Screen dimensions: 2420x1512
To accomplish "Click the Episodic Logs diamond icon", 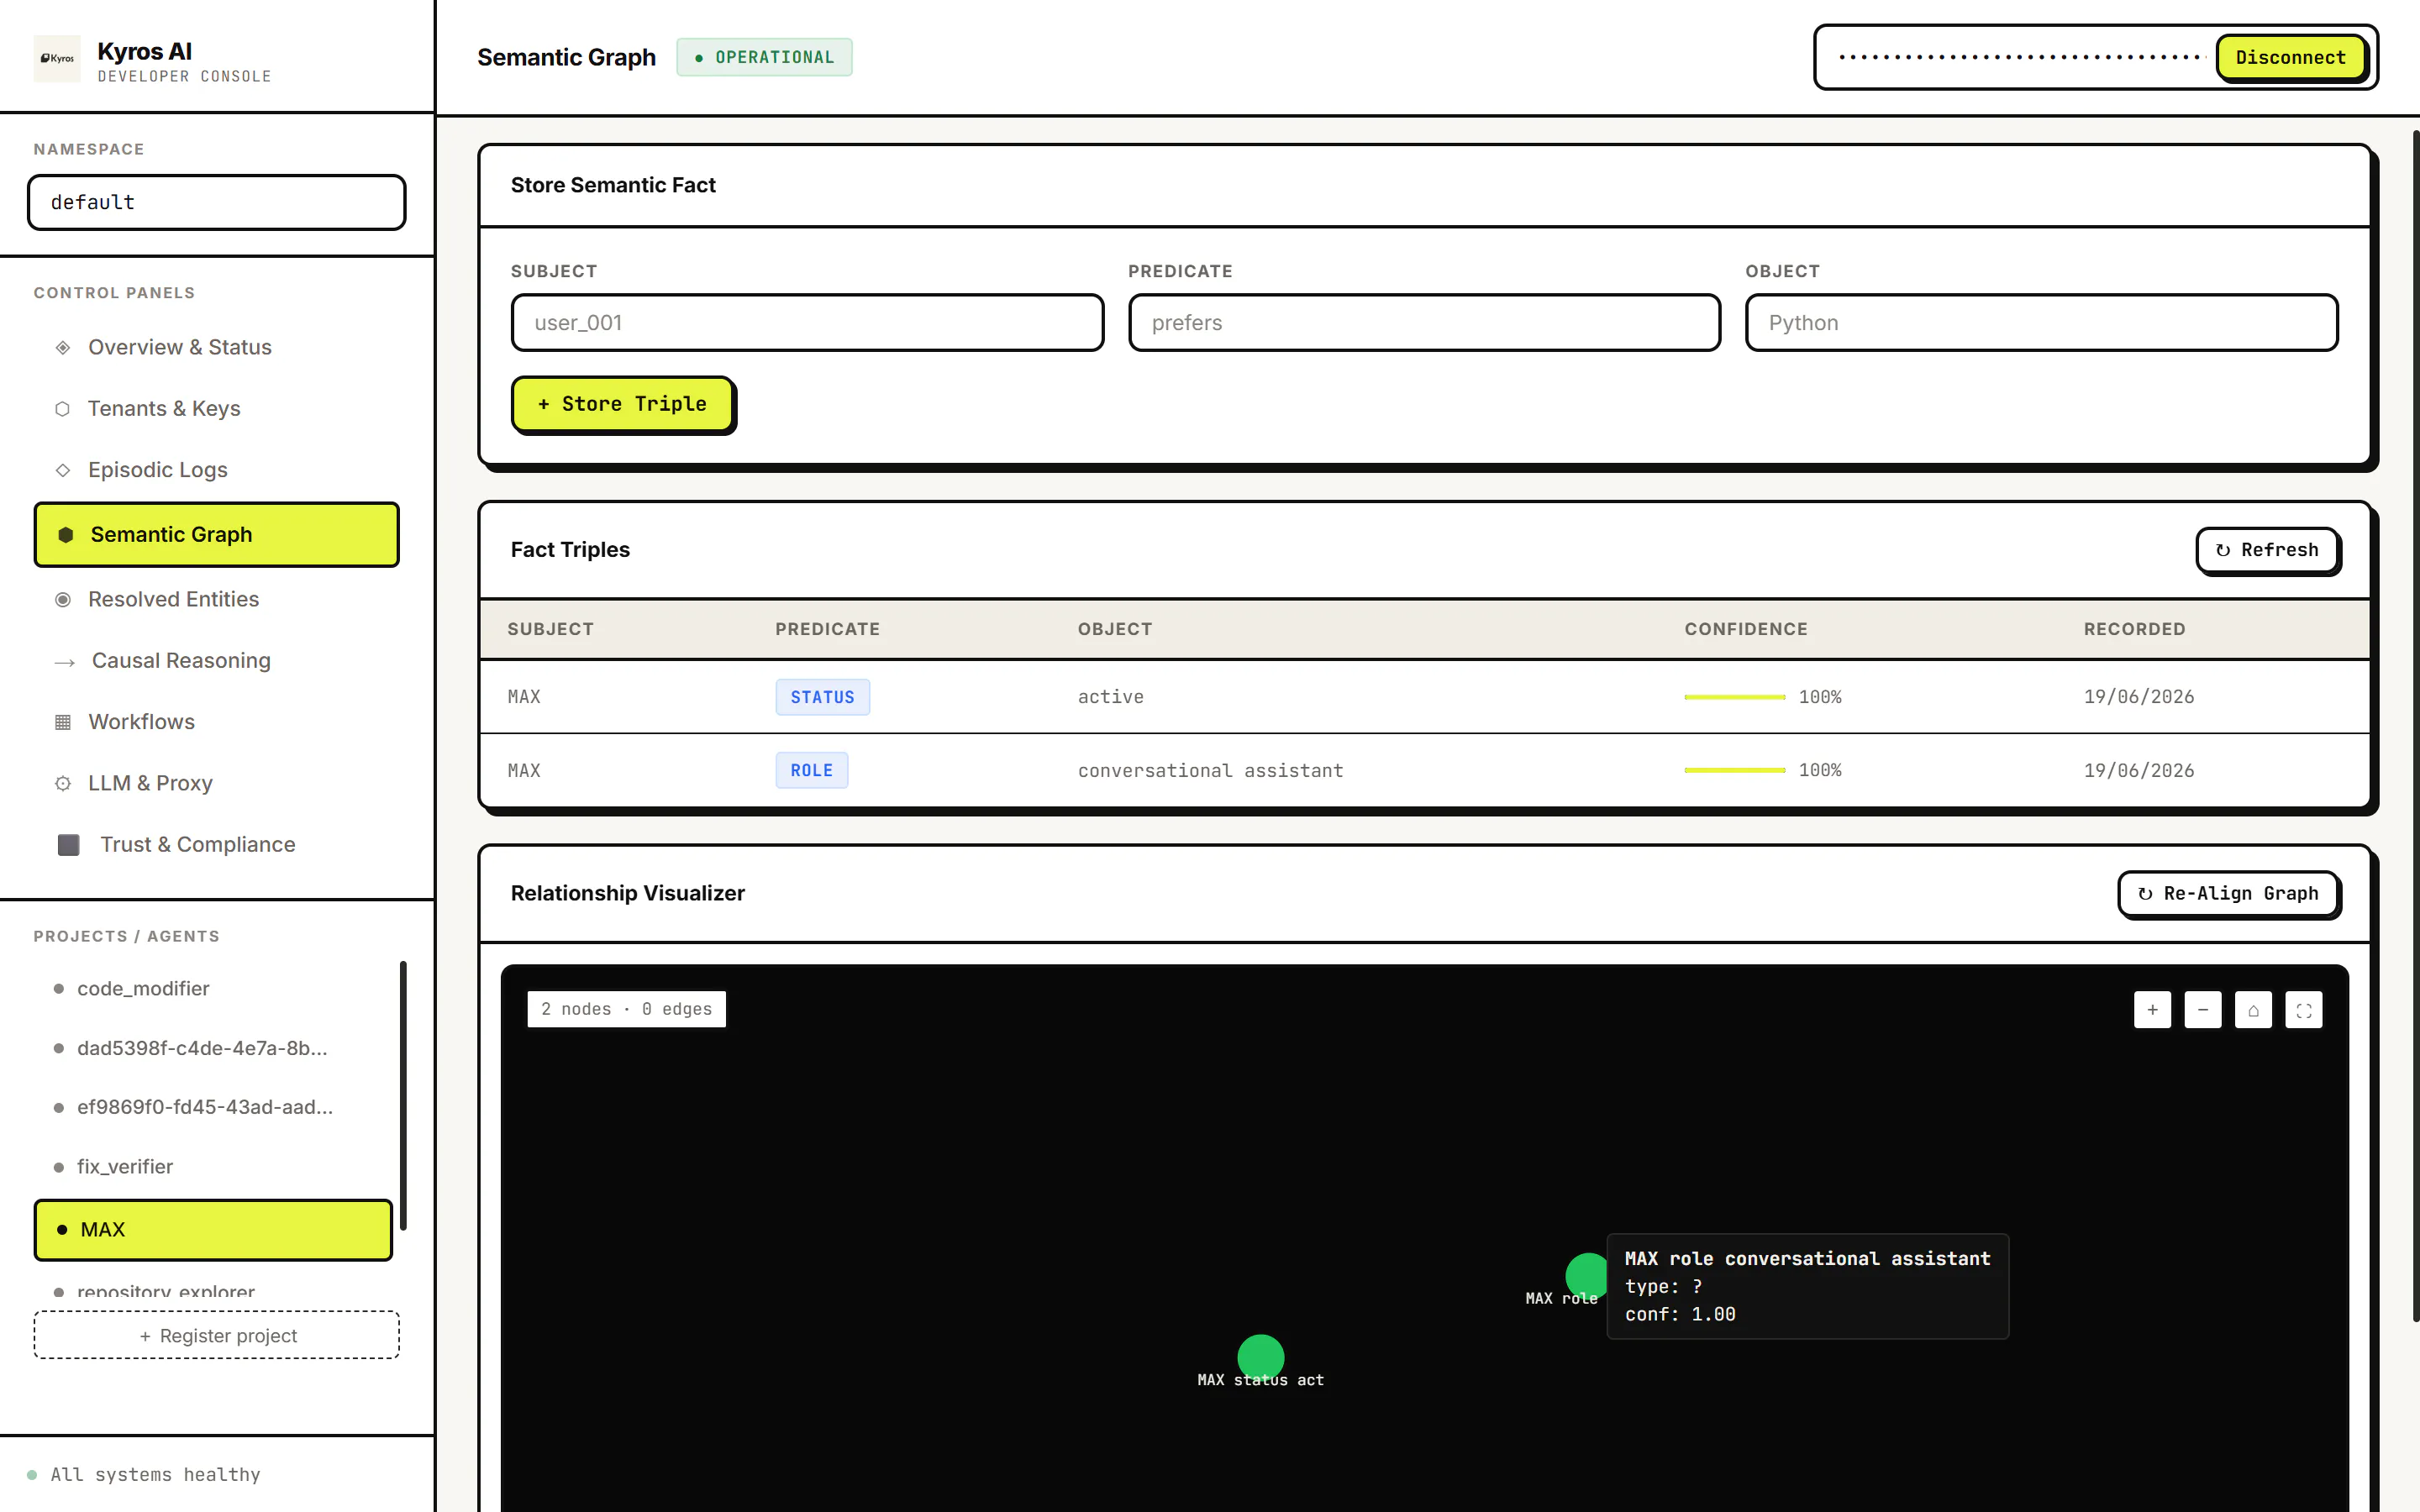I will point(63,470).
